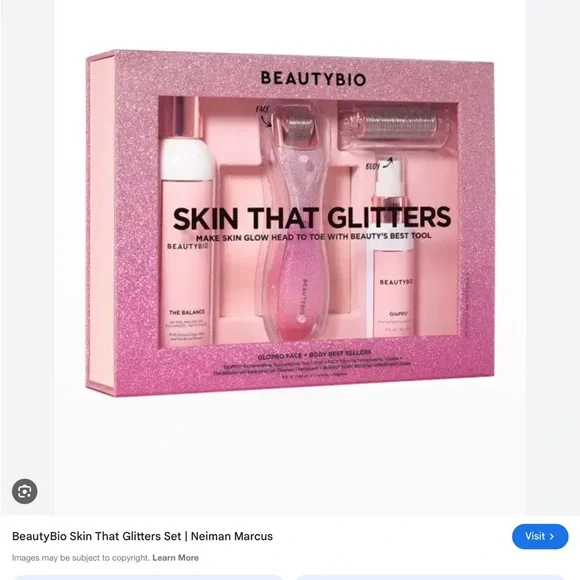Click the FACE arrow label
Viewport: 580px width, 580px height.
(263, 116)
